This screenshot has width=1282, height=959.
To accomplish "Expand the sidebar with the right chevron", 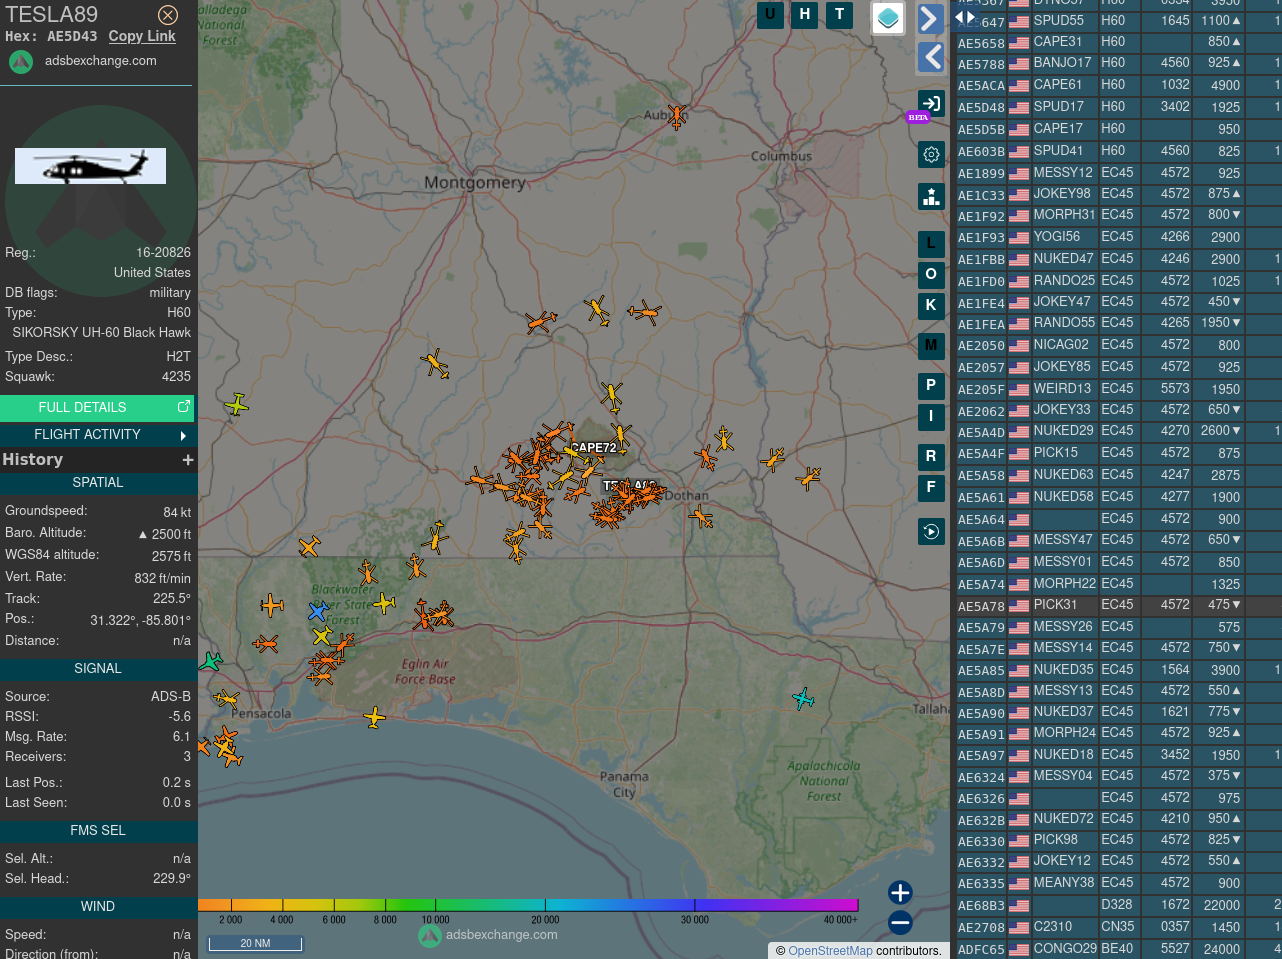I will pos(931,19).
